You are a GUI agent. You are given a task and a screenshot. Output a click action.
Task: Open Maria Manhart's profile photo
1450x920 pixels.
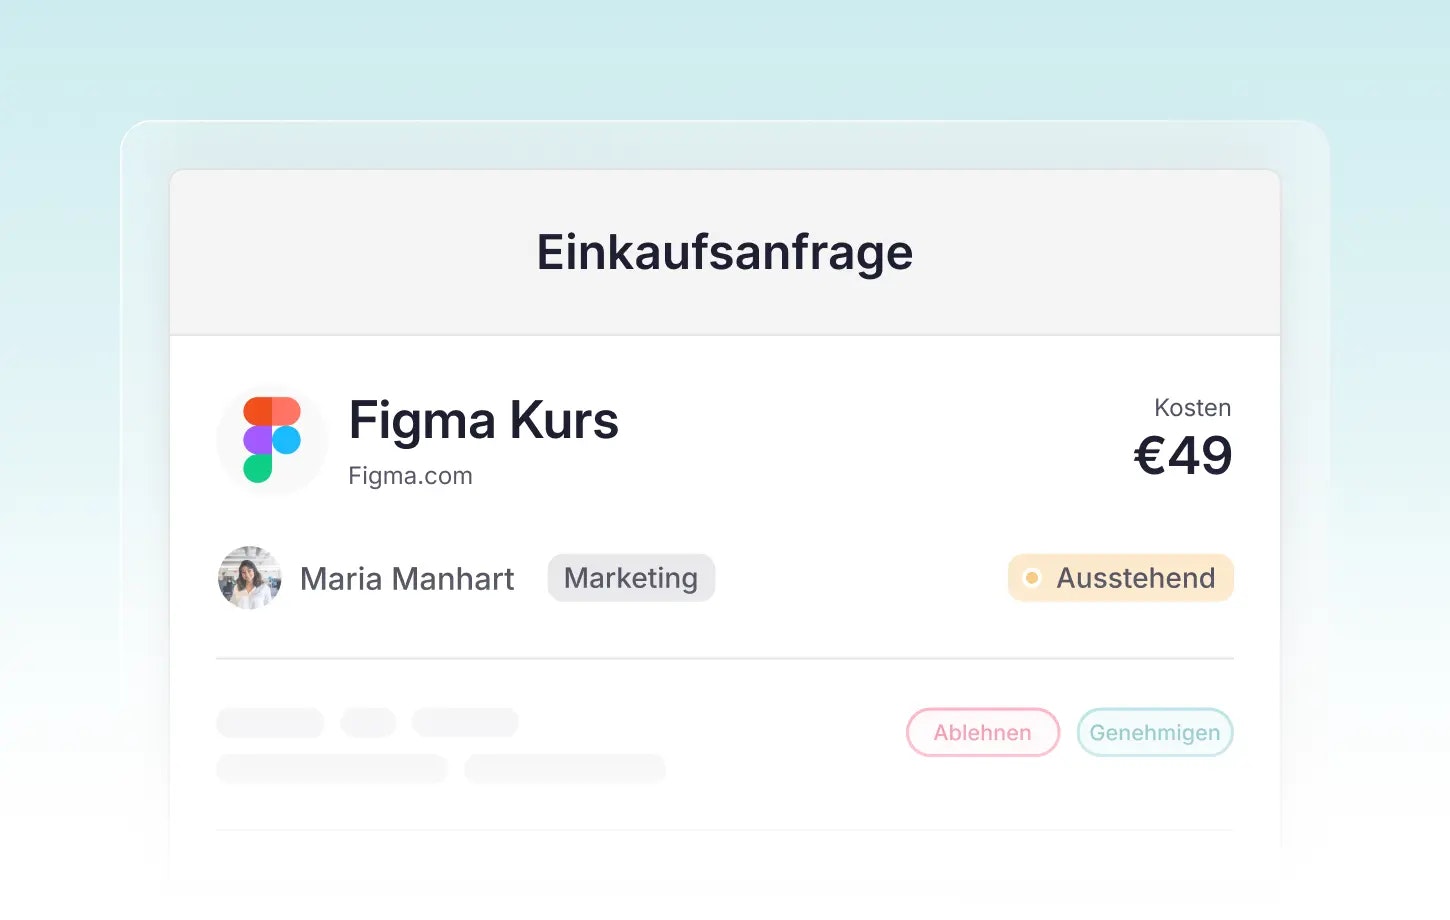click(x=250, y=578)
